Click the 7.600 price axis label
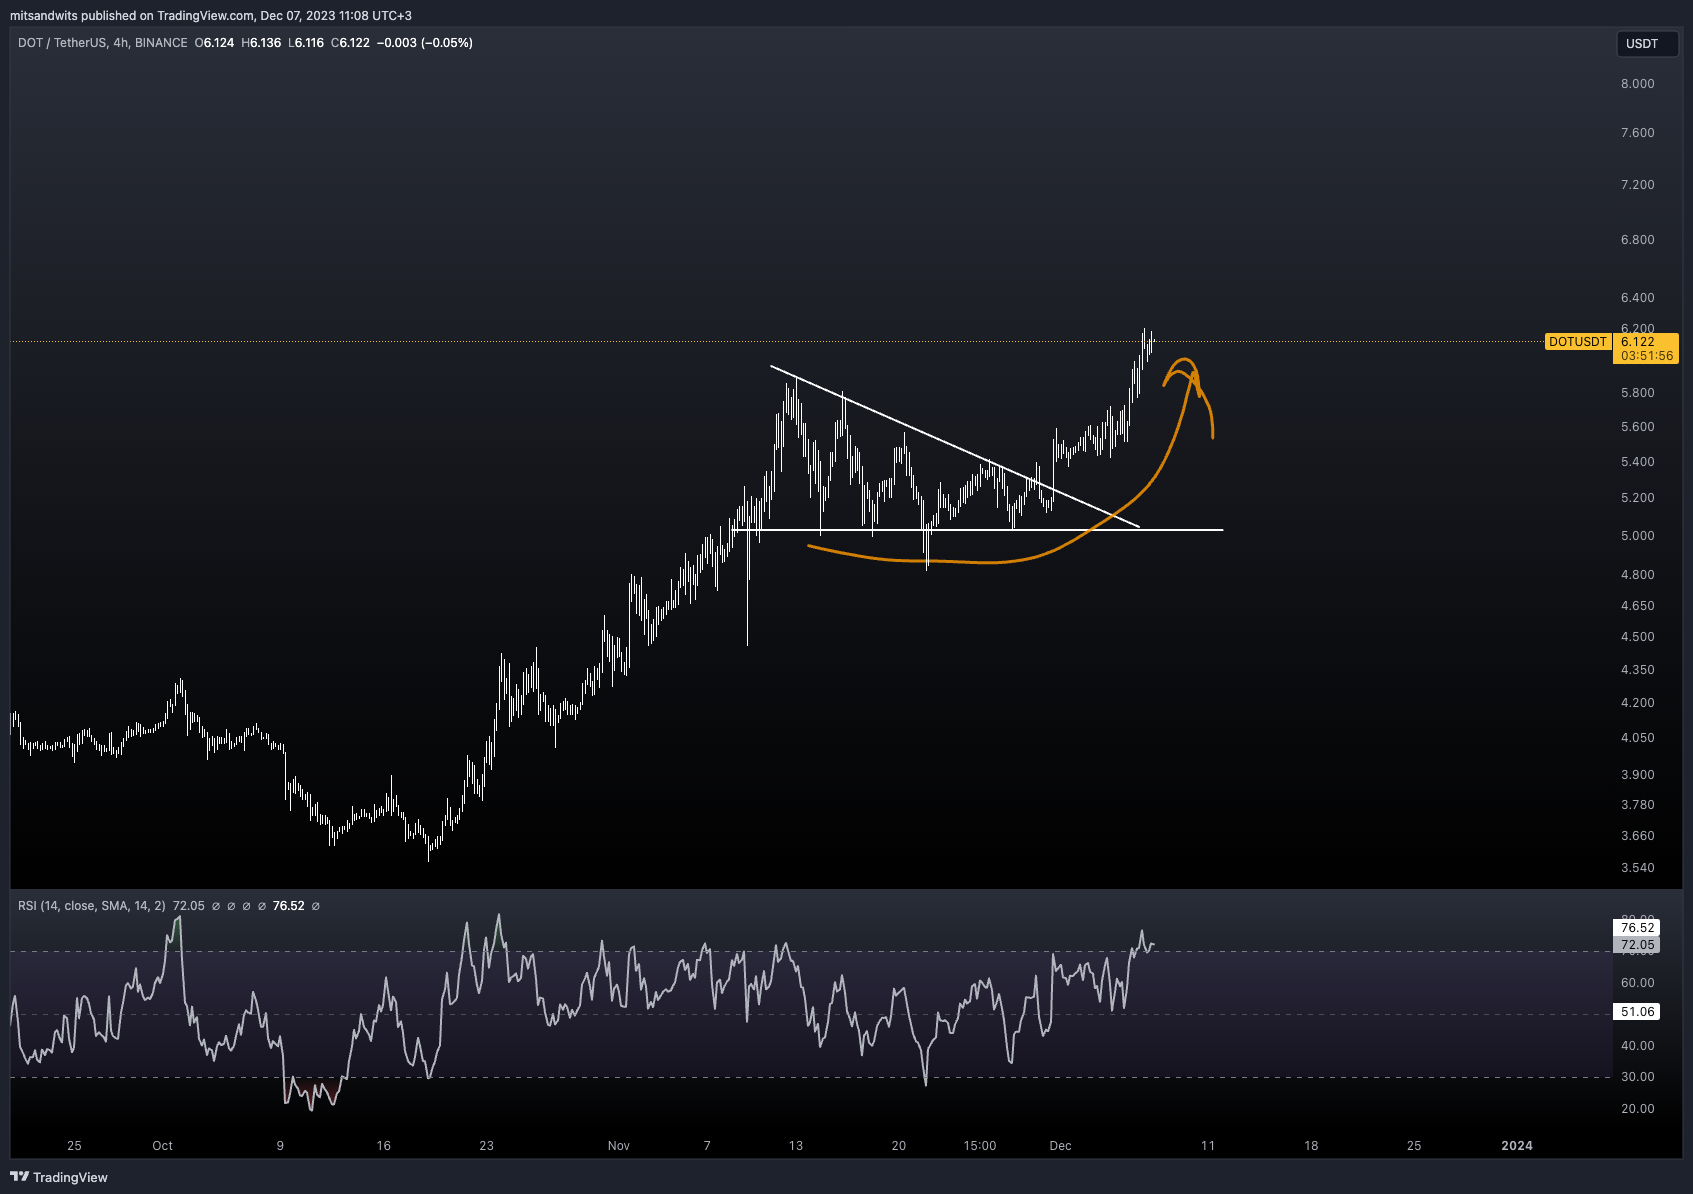1693x1194 pixels. click(1637, 133)
